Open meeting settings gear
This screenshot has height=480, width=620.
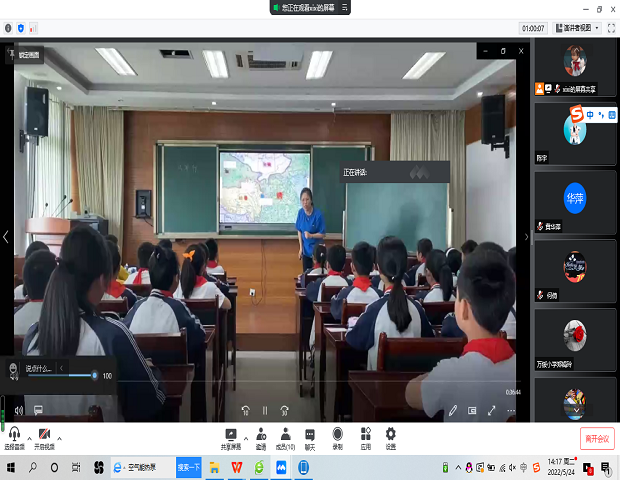391,439
